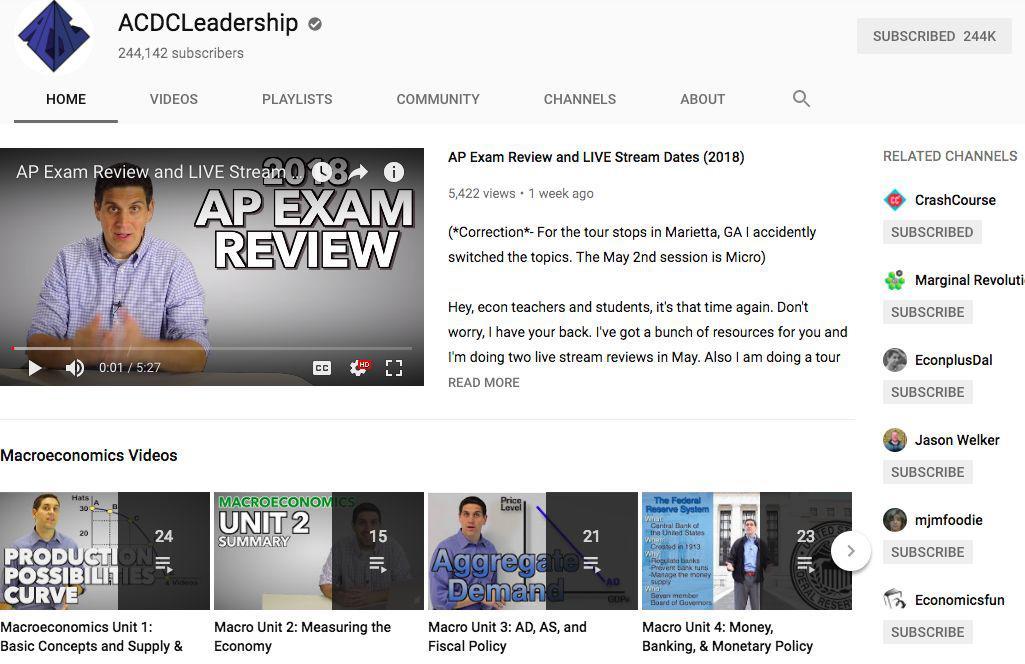
Task: Open the channel search magnifier icon
Action: click(801, 99)
